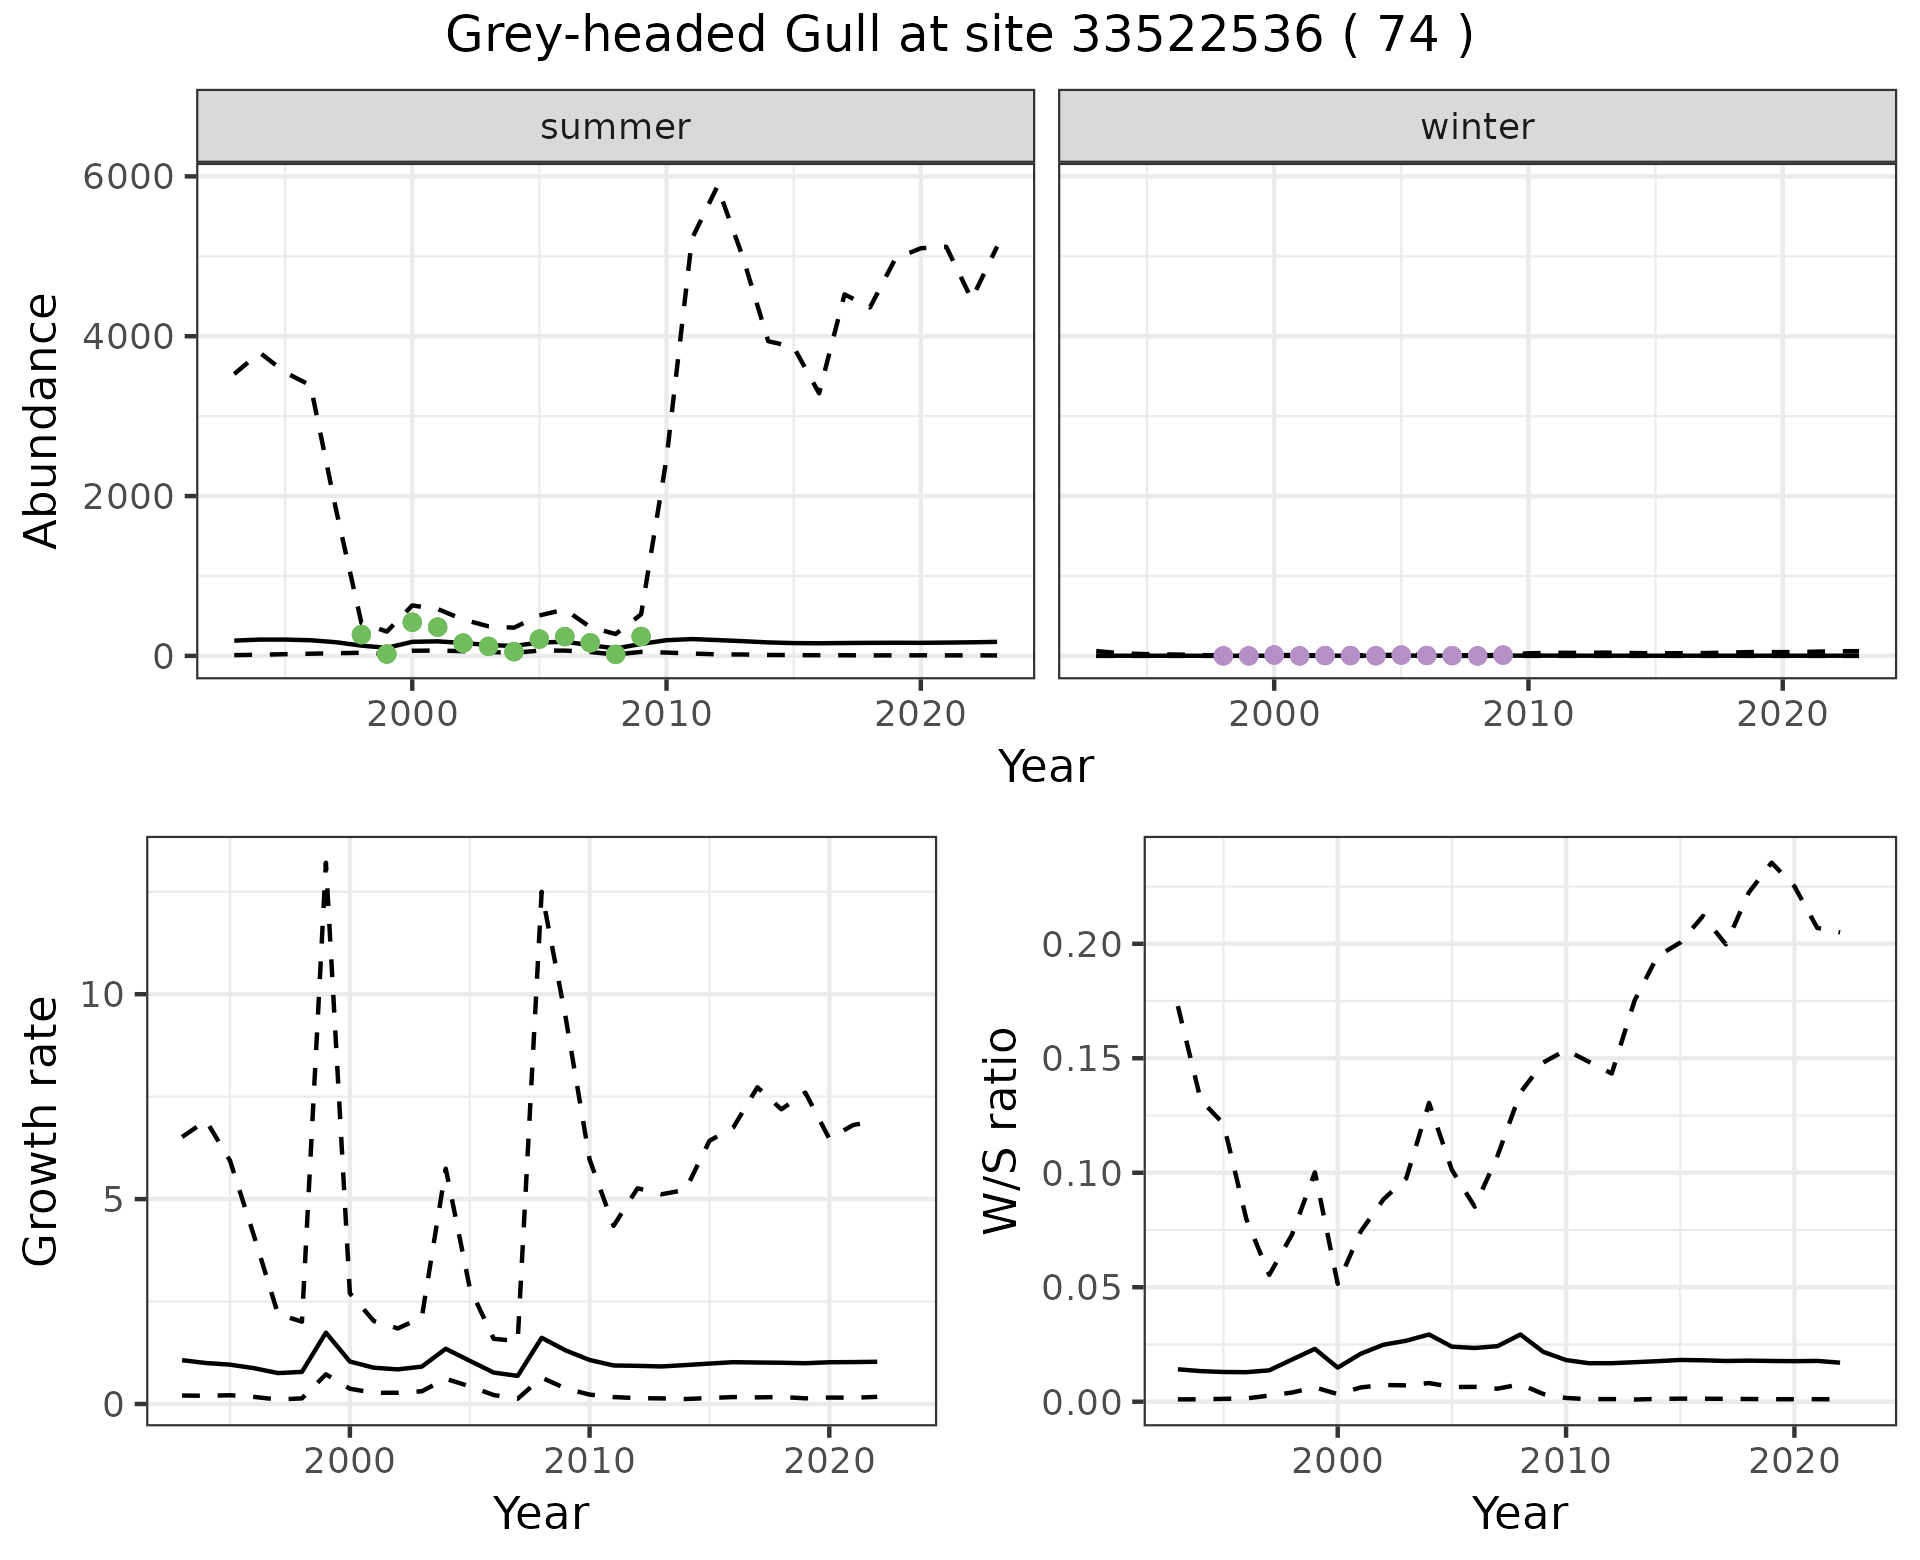The height and width of the screenshot is (1560, 1920).
Task: Click the dashed line peak in W/S ratio plot
Action: click(x=1772, y=862)
